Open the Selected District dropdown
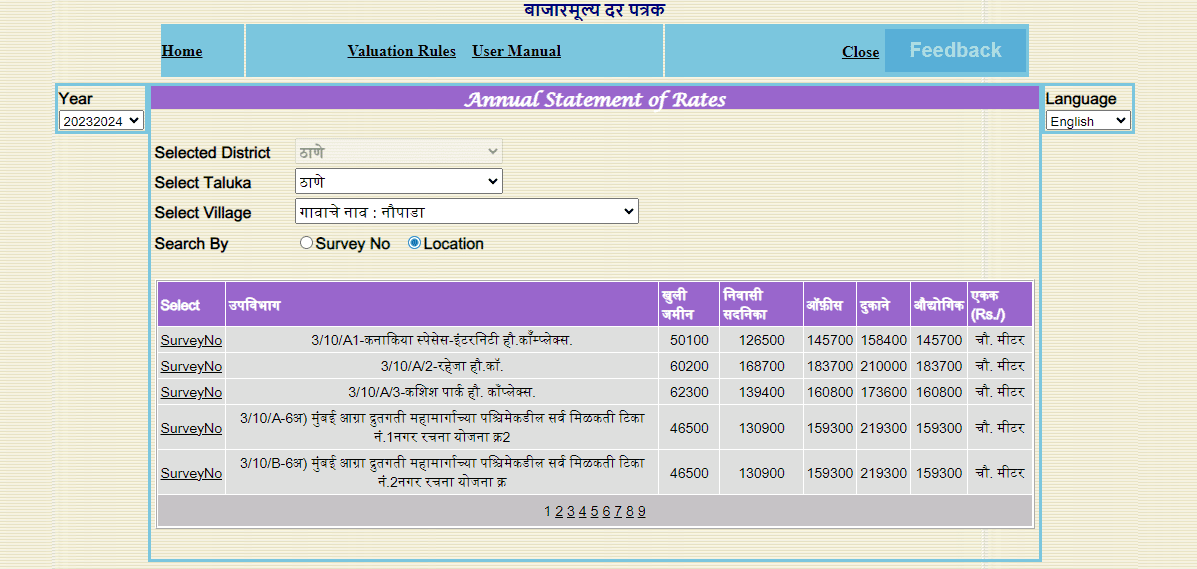 [398, 151]
